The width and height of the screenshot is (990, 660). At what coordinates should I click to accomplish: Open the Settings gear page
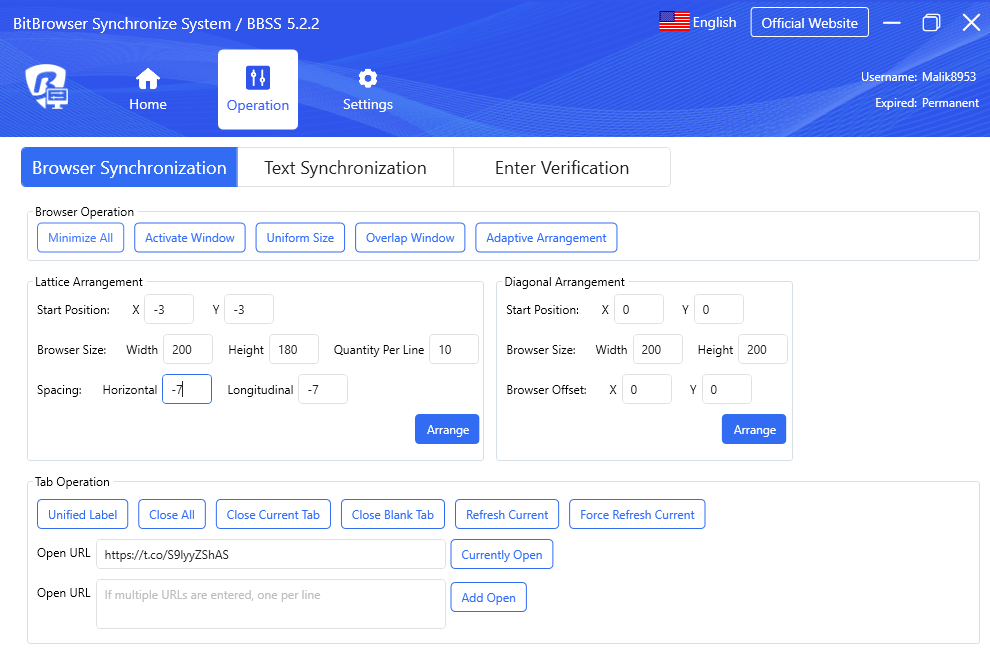(x=367, y=90)
